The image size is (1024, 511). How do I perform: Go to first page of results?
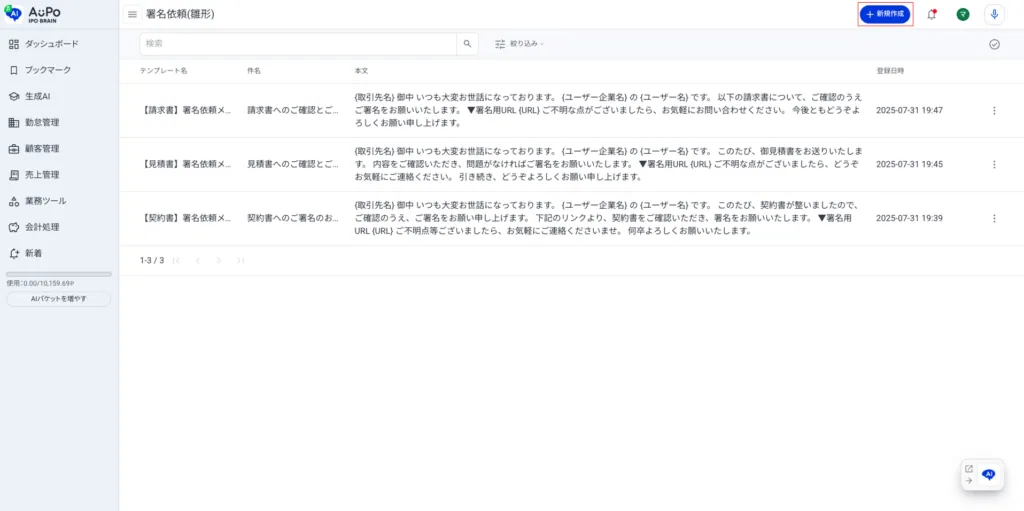[176, 260]
